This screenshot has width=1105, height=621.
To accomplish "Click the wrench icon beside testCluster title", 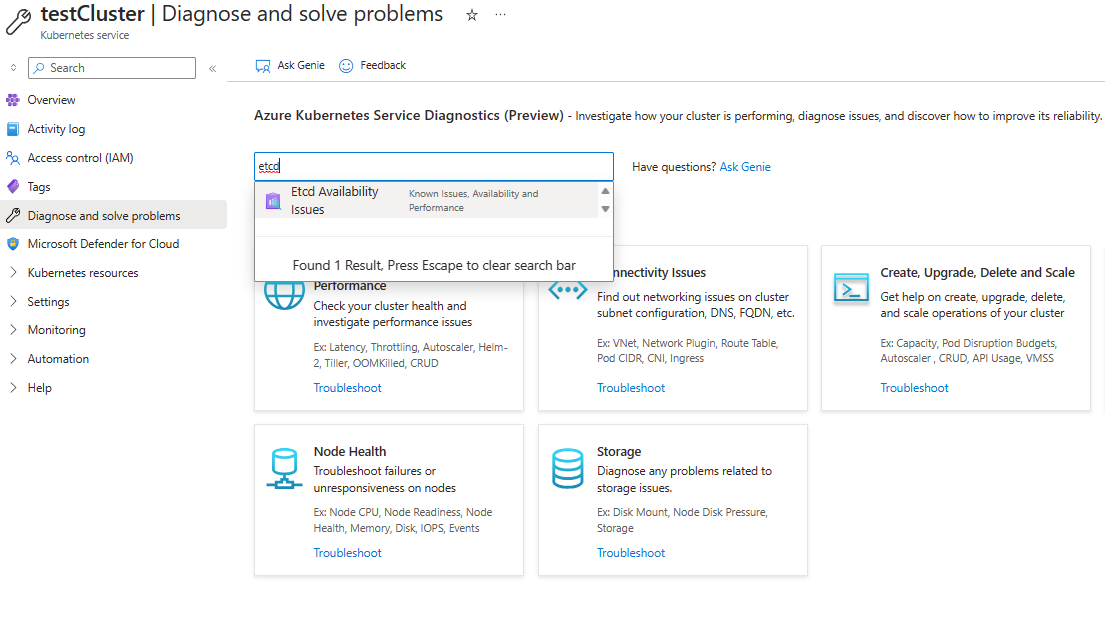I will pyautogui.click(x=18, y=21).
